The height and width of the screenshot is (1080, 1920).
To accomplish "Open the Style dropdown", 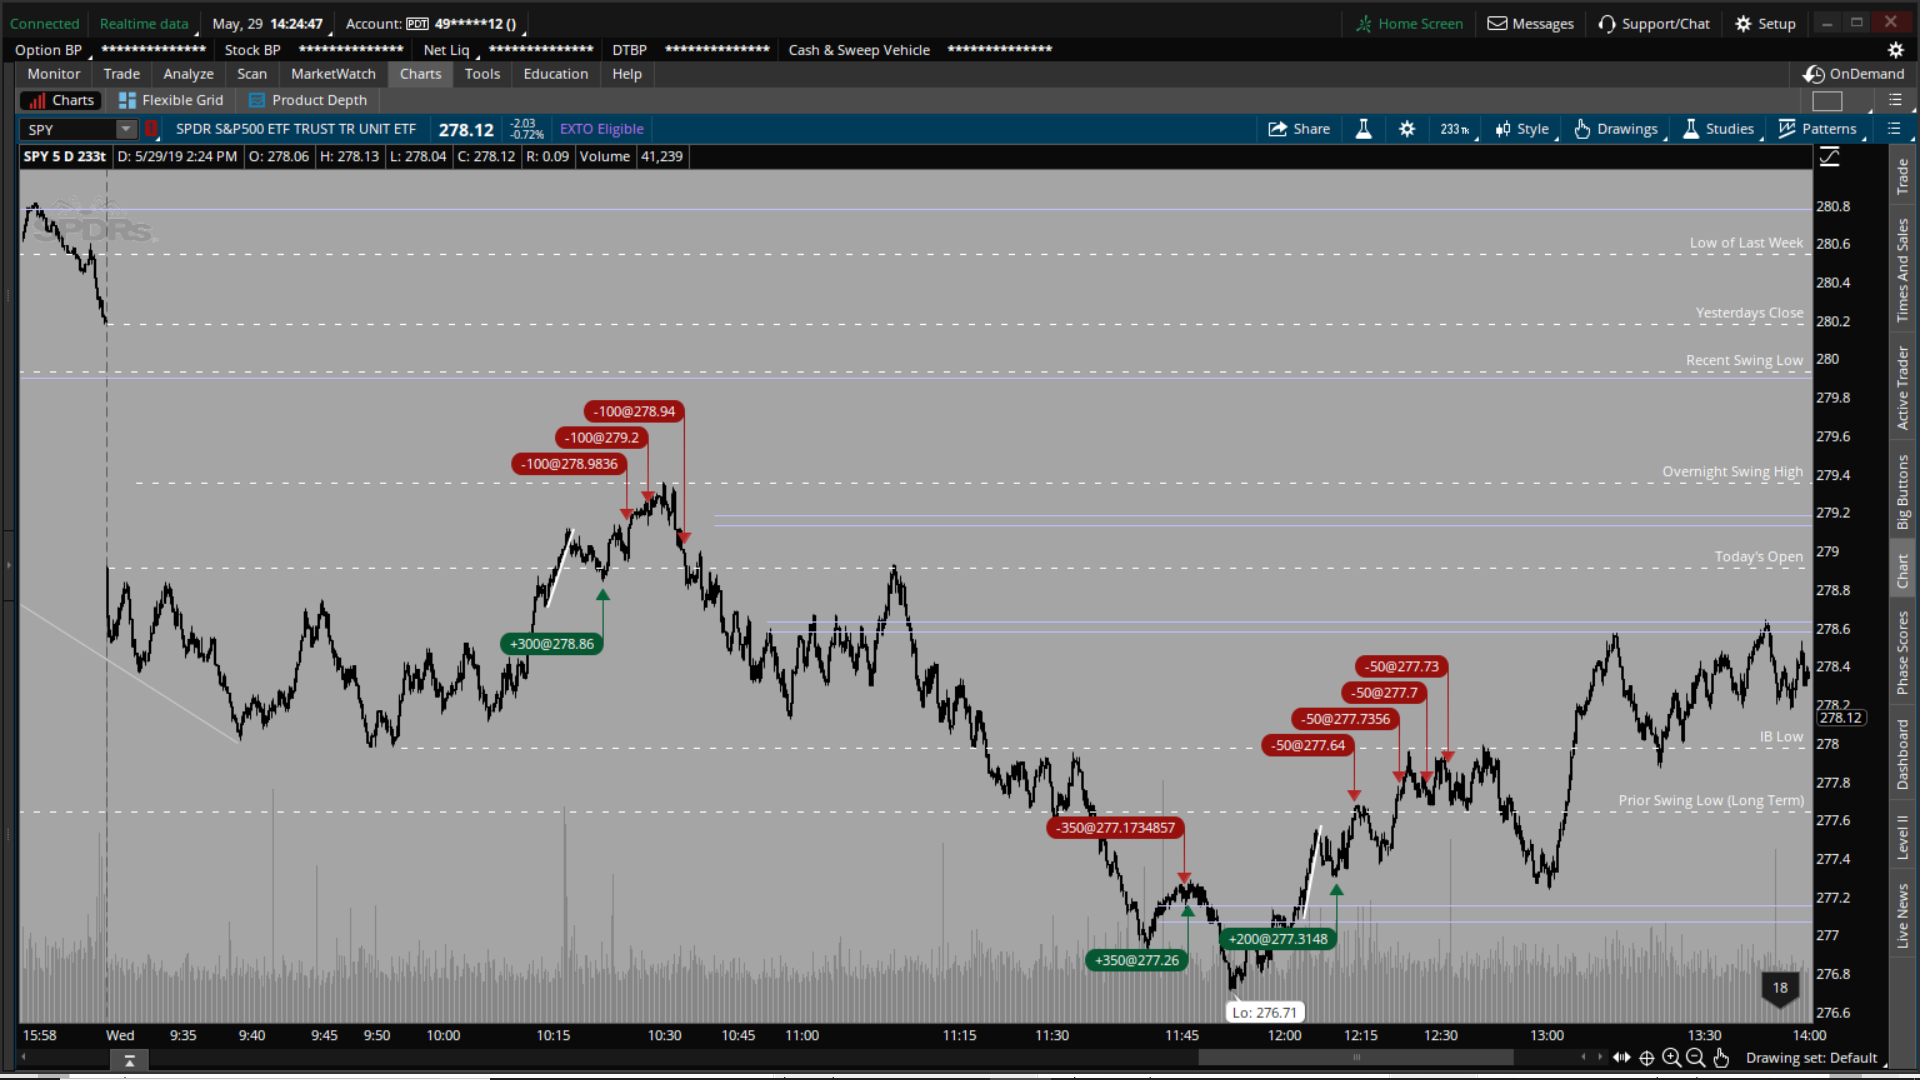I will pos(1523,129).
